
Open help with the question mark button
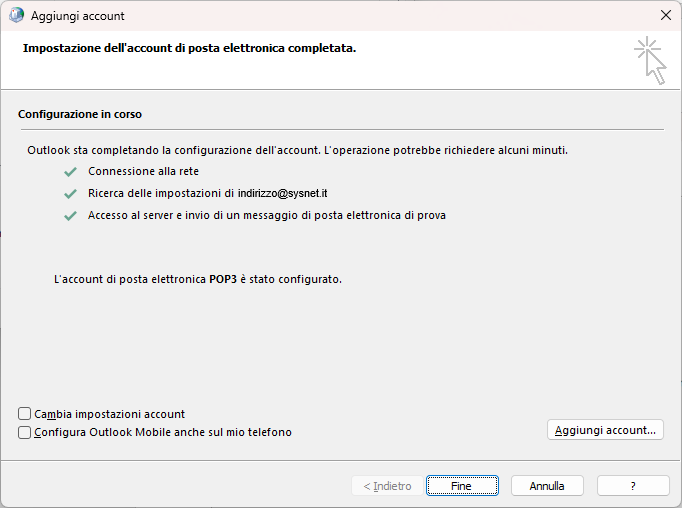pyautogui.click(x=633, y=485)
